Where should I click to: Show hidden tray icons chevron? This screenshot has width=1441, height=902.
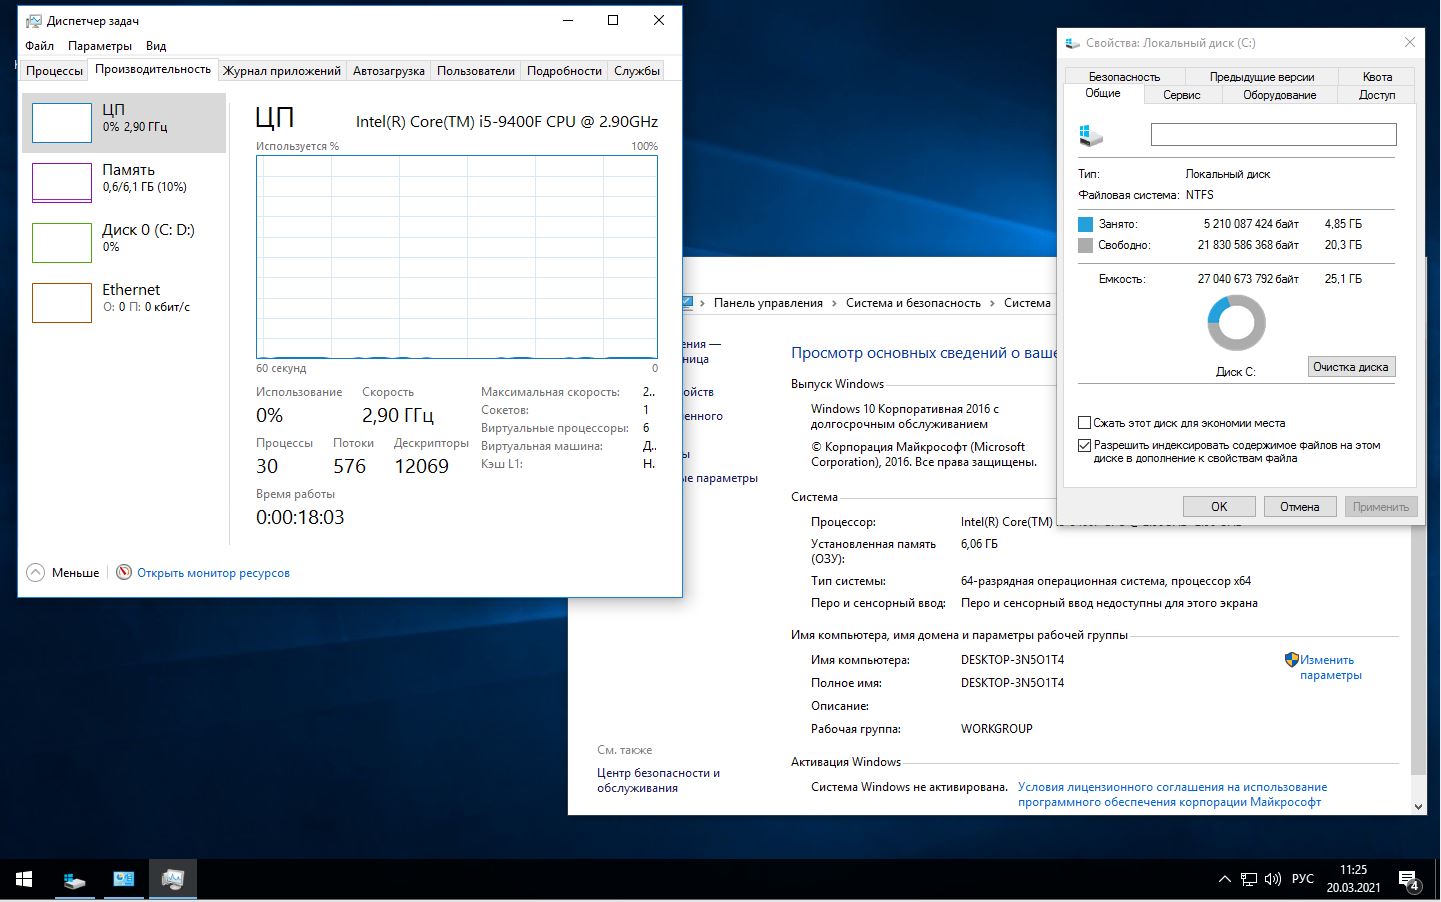click(1224, 880)
